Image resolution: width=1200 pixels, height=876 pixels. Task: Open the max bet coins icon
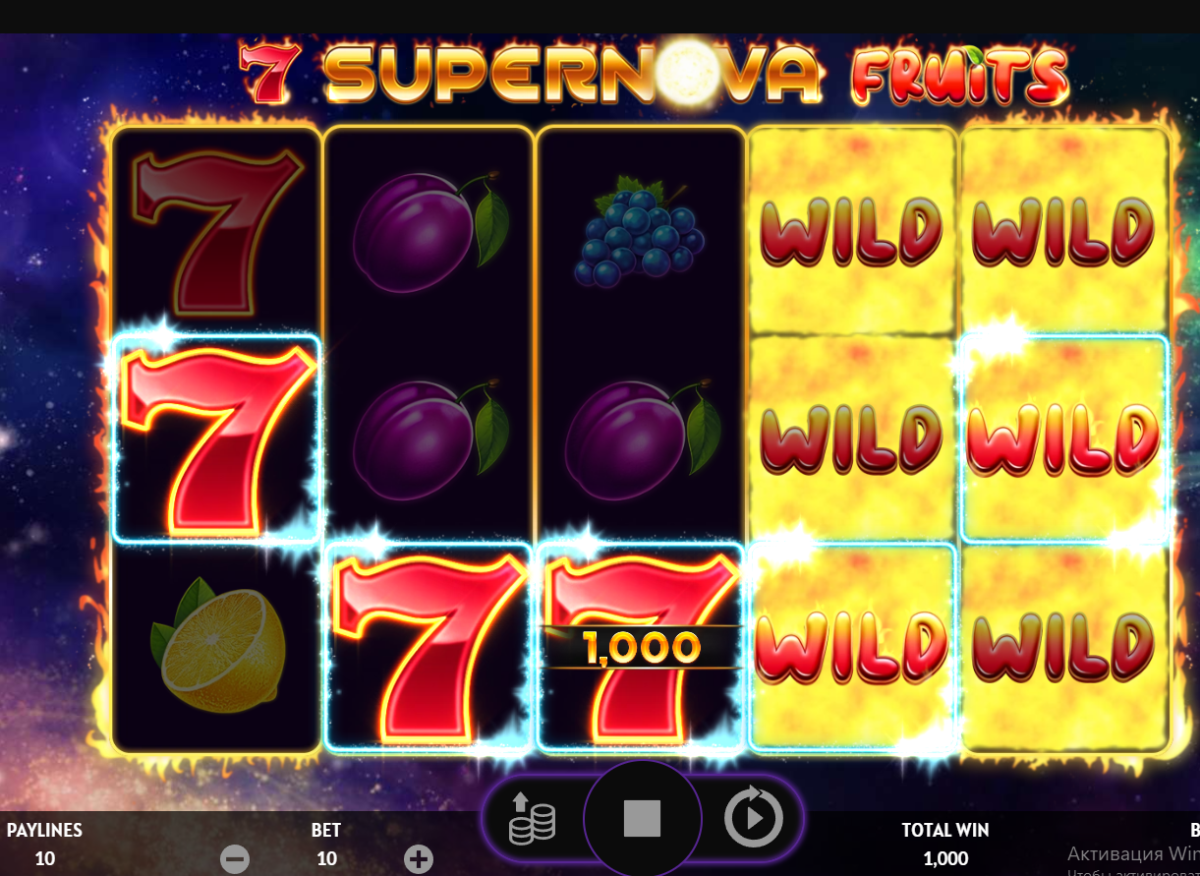coord(531,819)
